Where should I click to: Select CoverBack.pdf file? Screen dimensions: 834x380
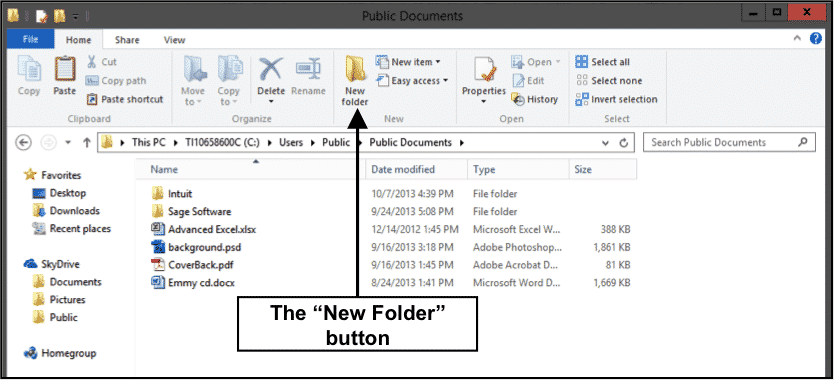tap(193, 265)
